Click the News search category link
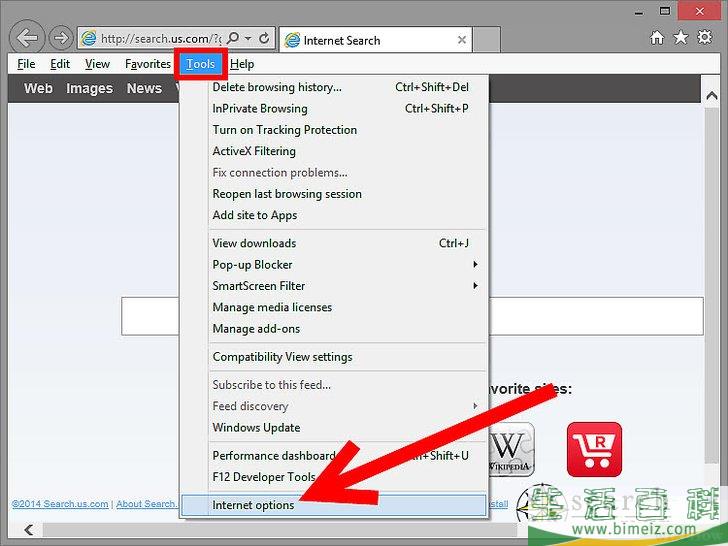 point(144,88)
